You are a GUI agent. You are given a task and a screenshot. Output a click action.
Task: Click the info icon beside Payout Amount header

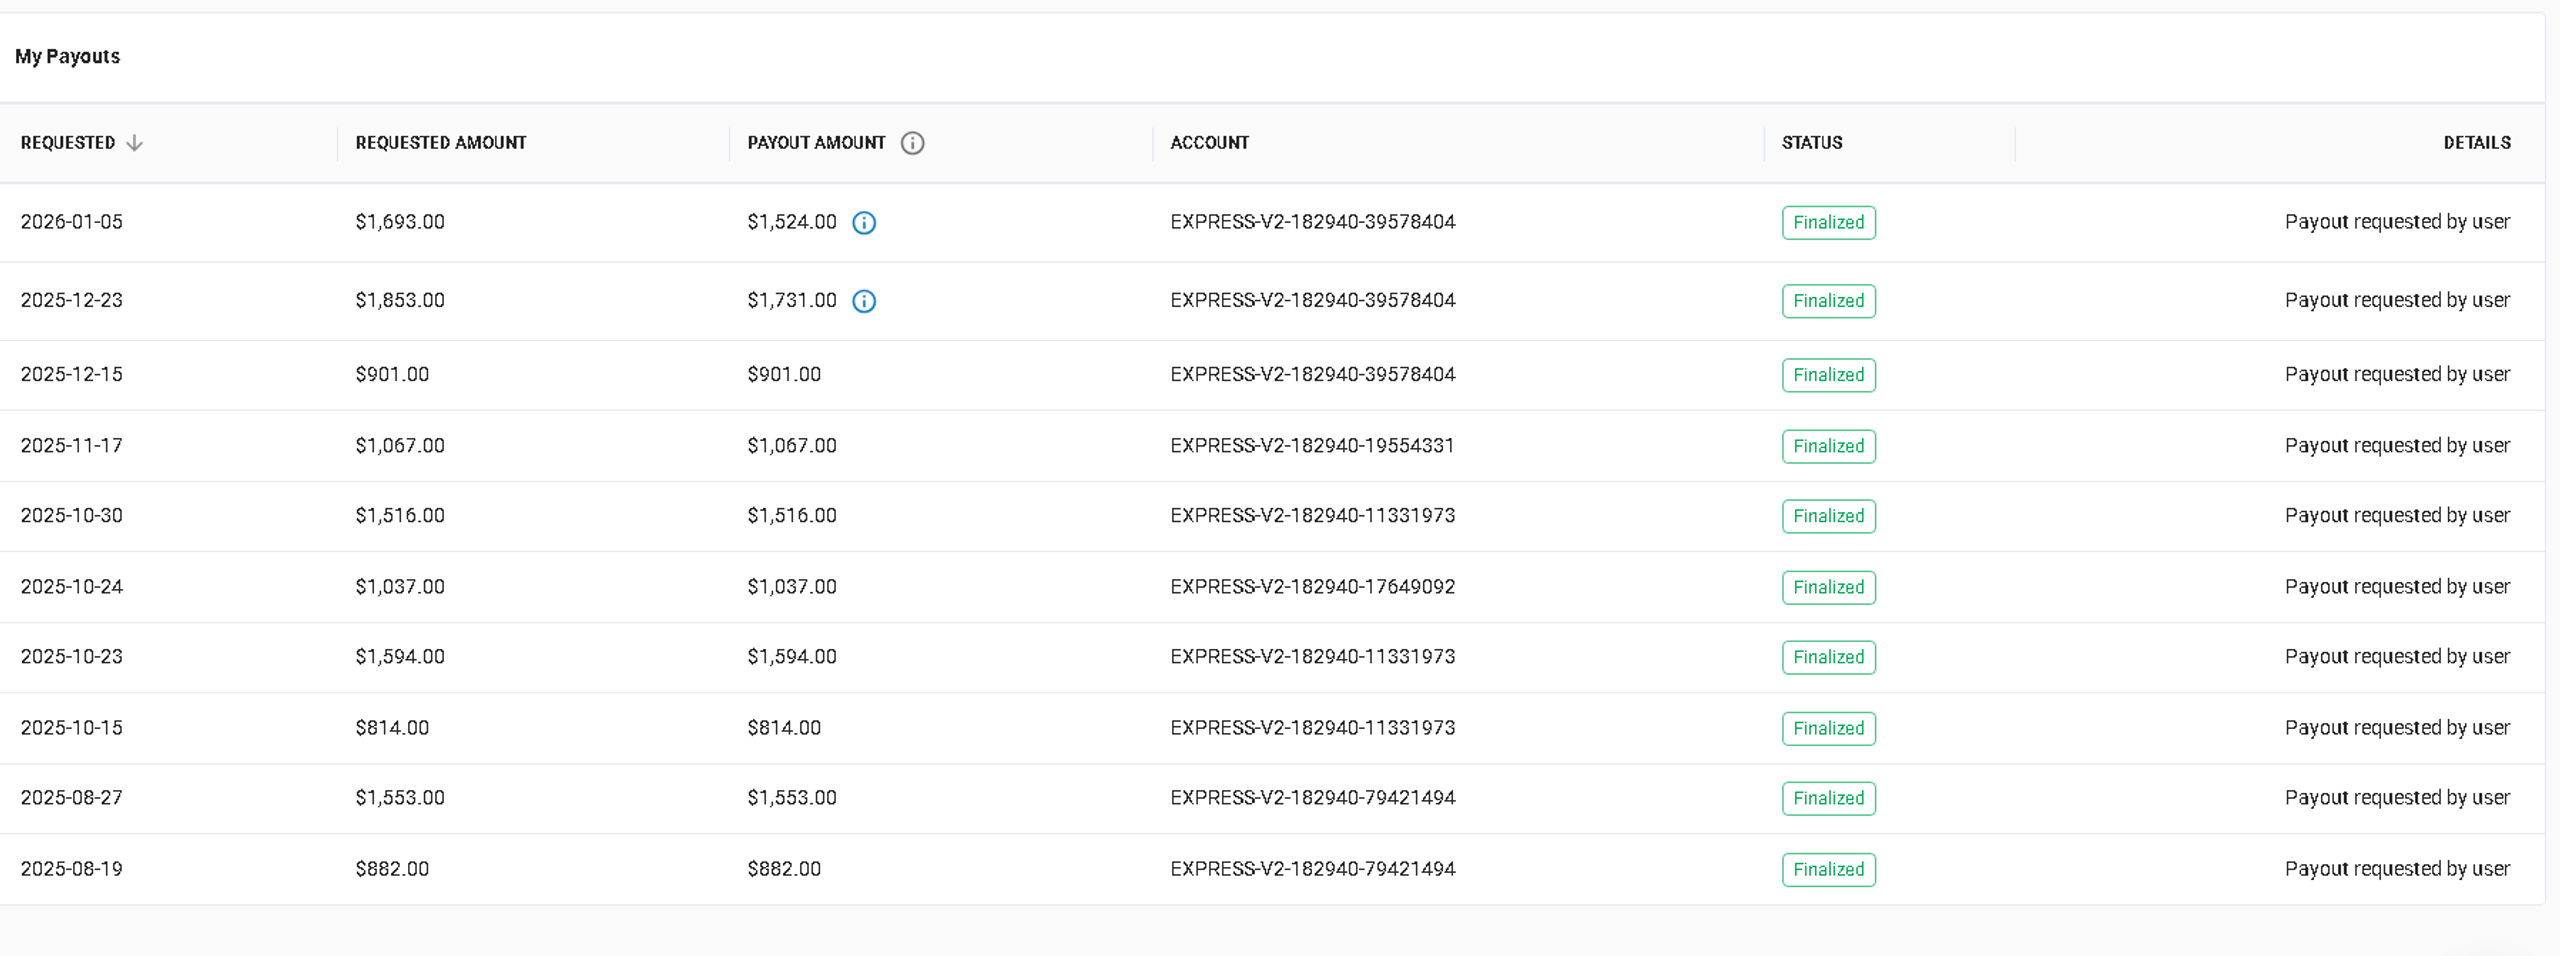(912, 143)
